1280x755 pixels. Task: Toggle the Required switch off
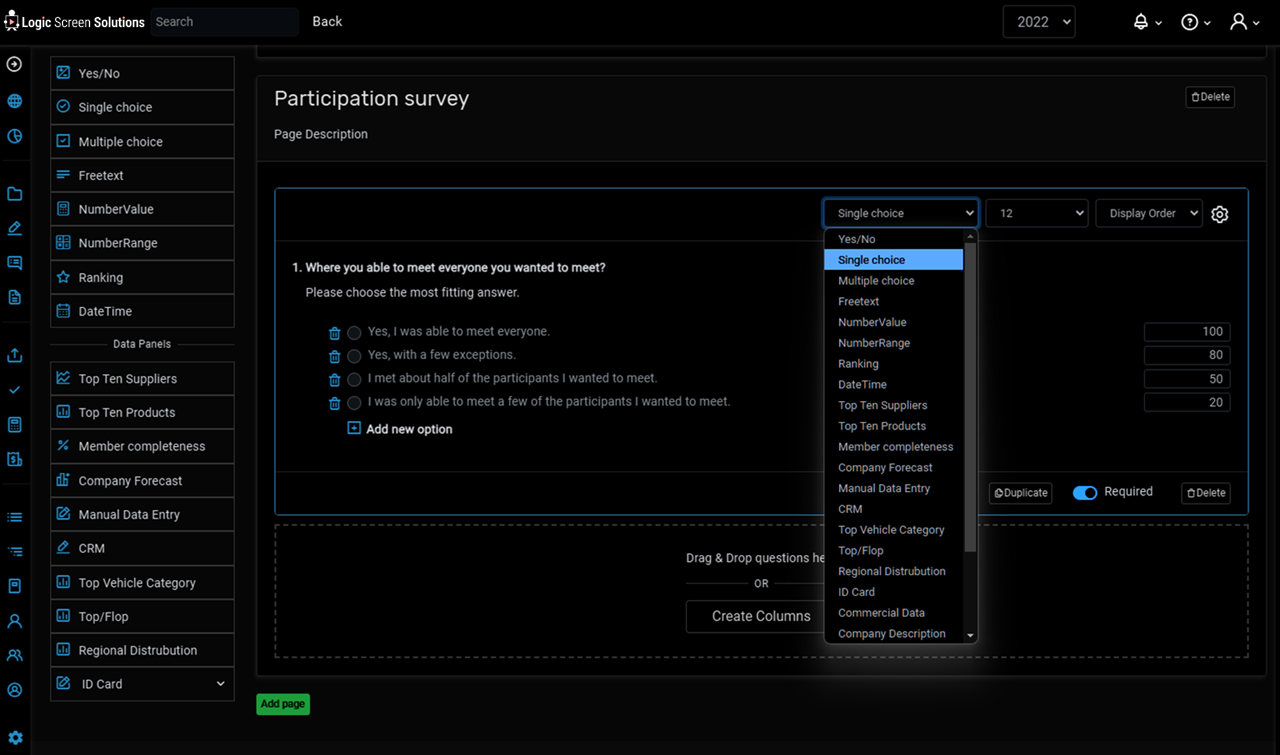pyautogui.click(x=1085, y=493)
